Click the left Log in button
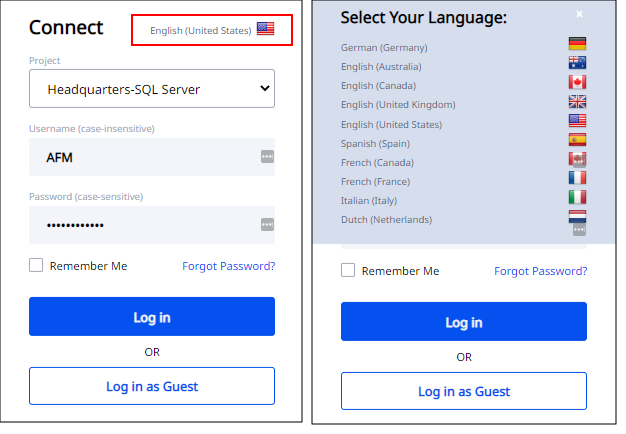 click(x=152, y=317)
